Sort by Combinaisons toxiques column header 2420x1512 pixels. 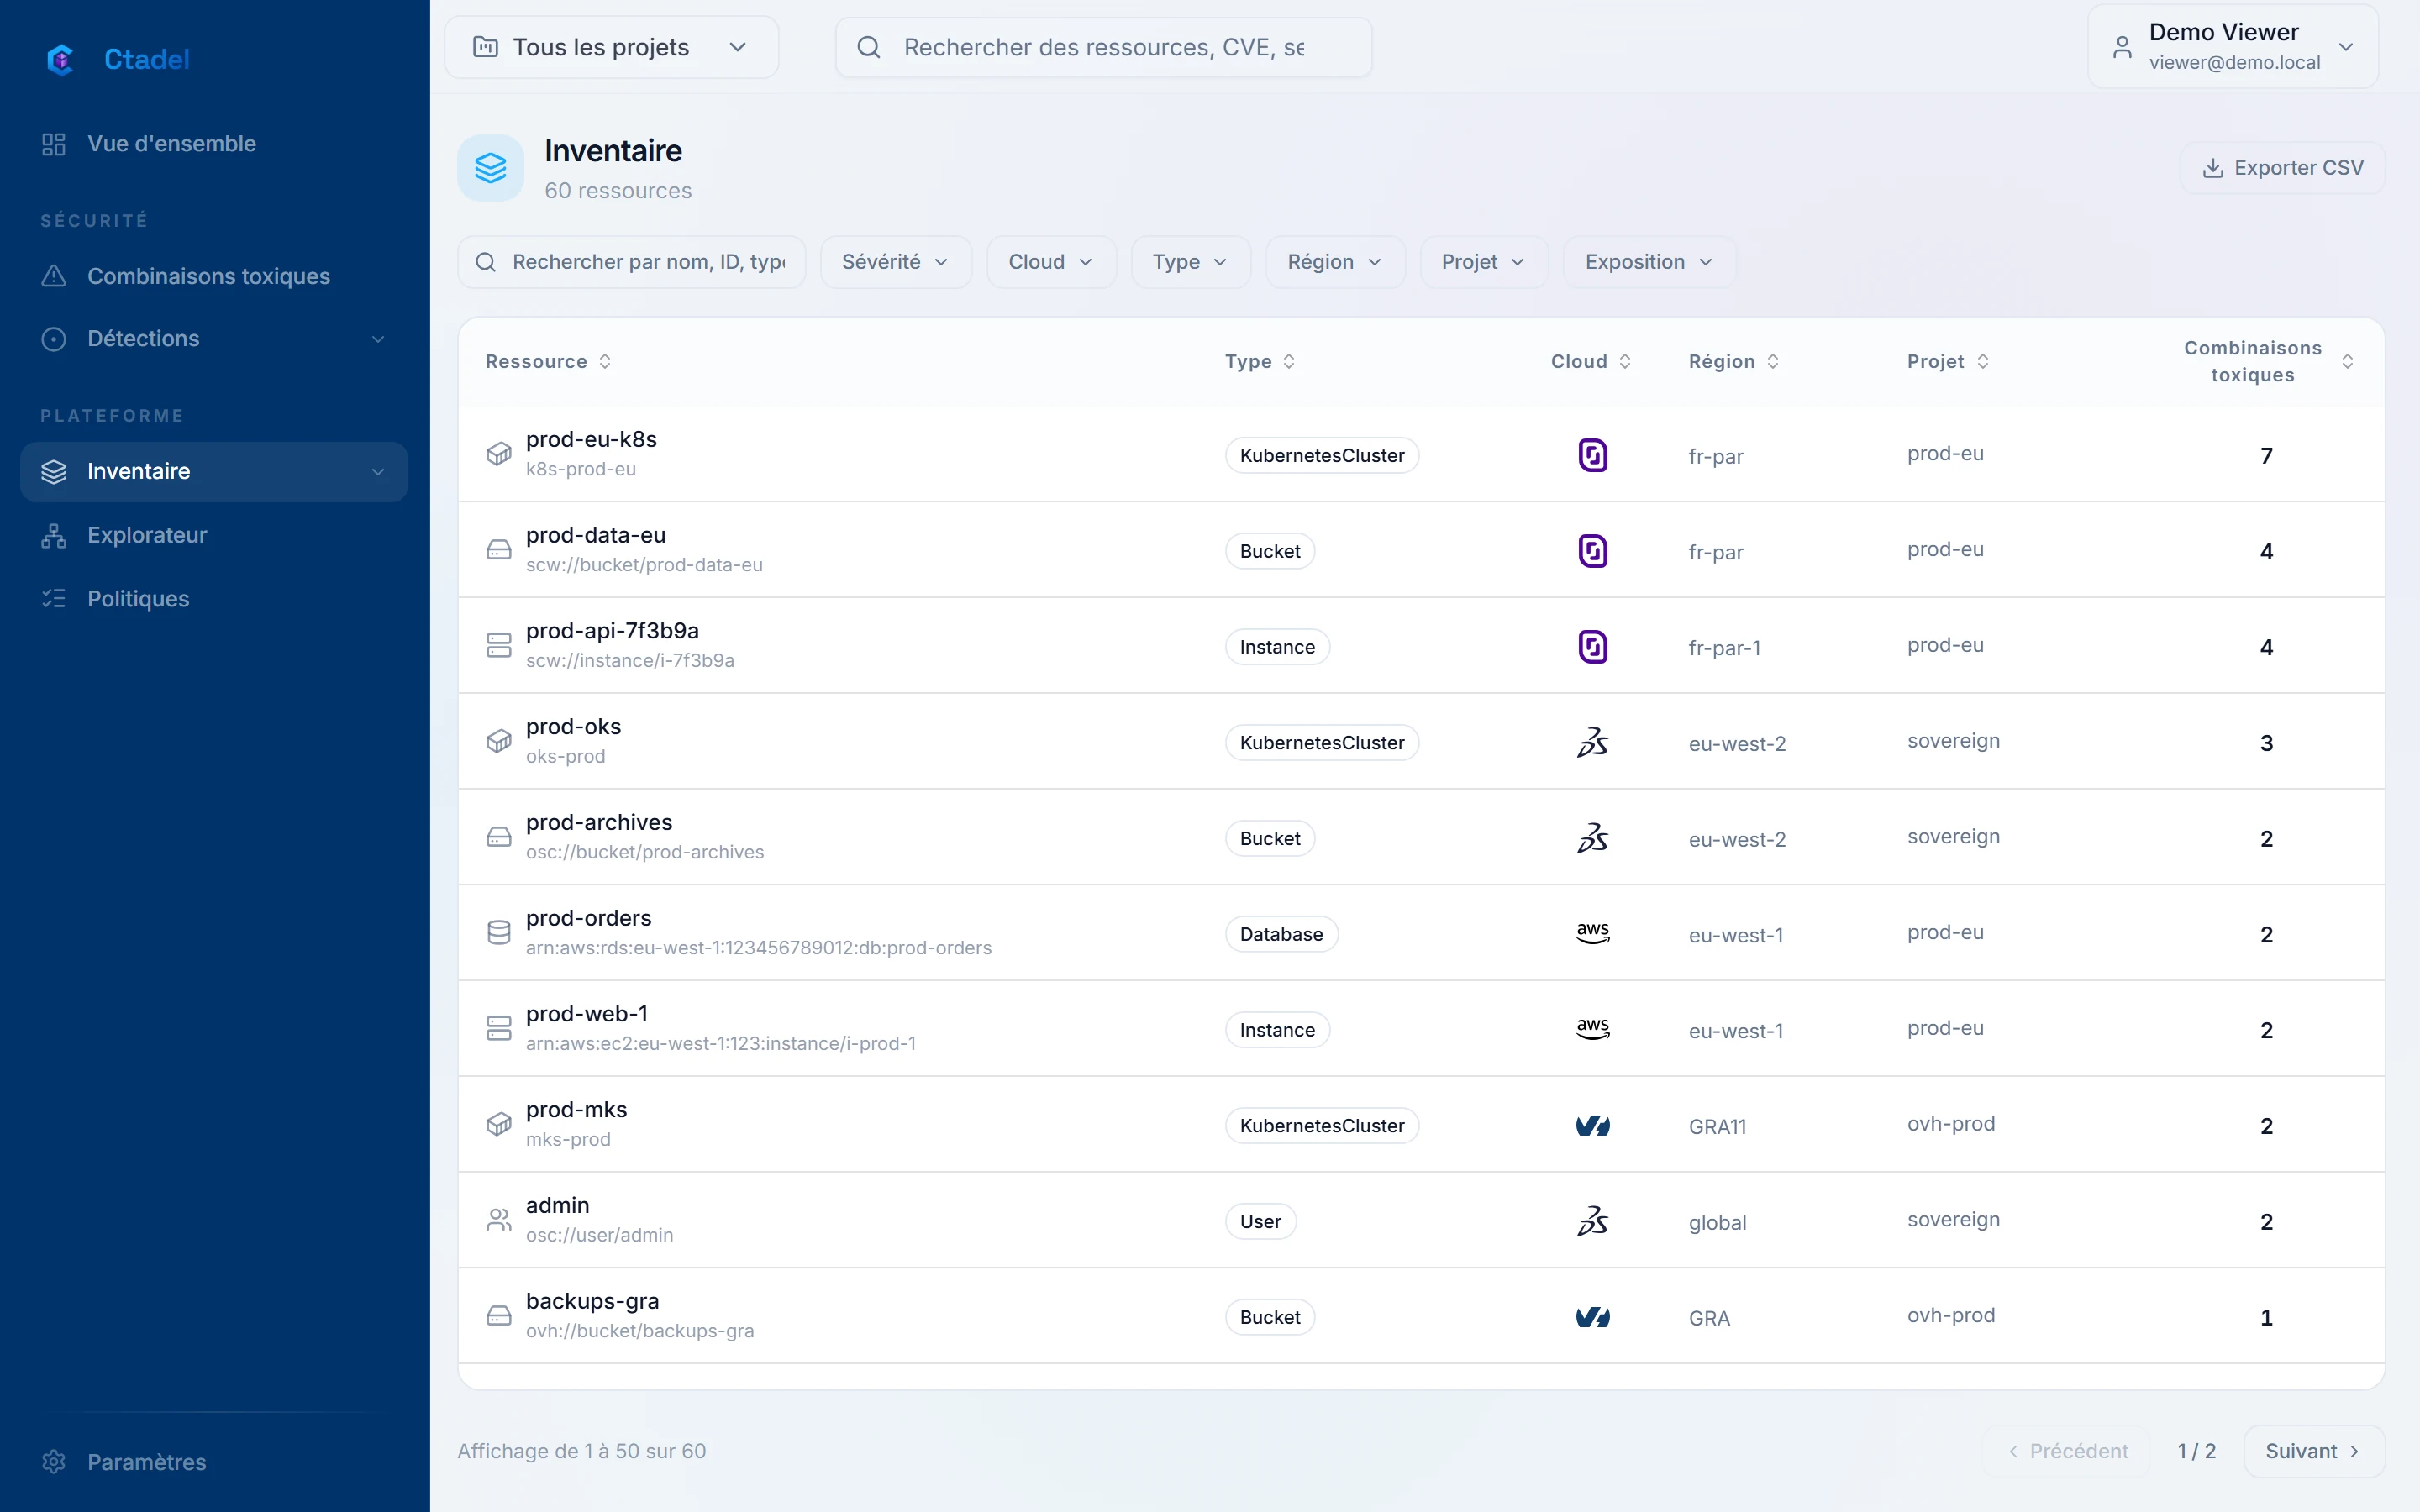coord(2268,361)
